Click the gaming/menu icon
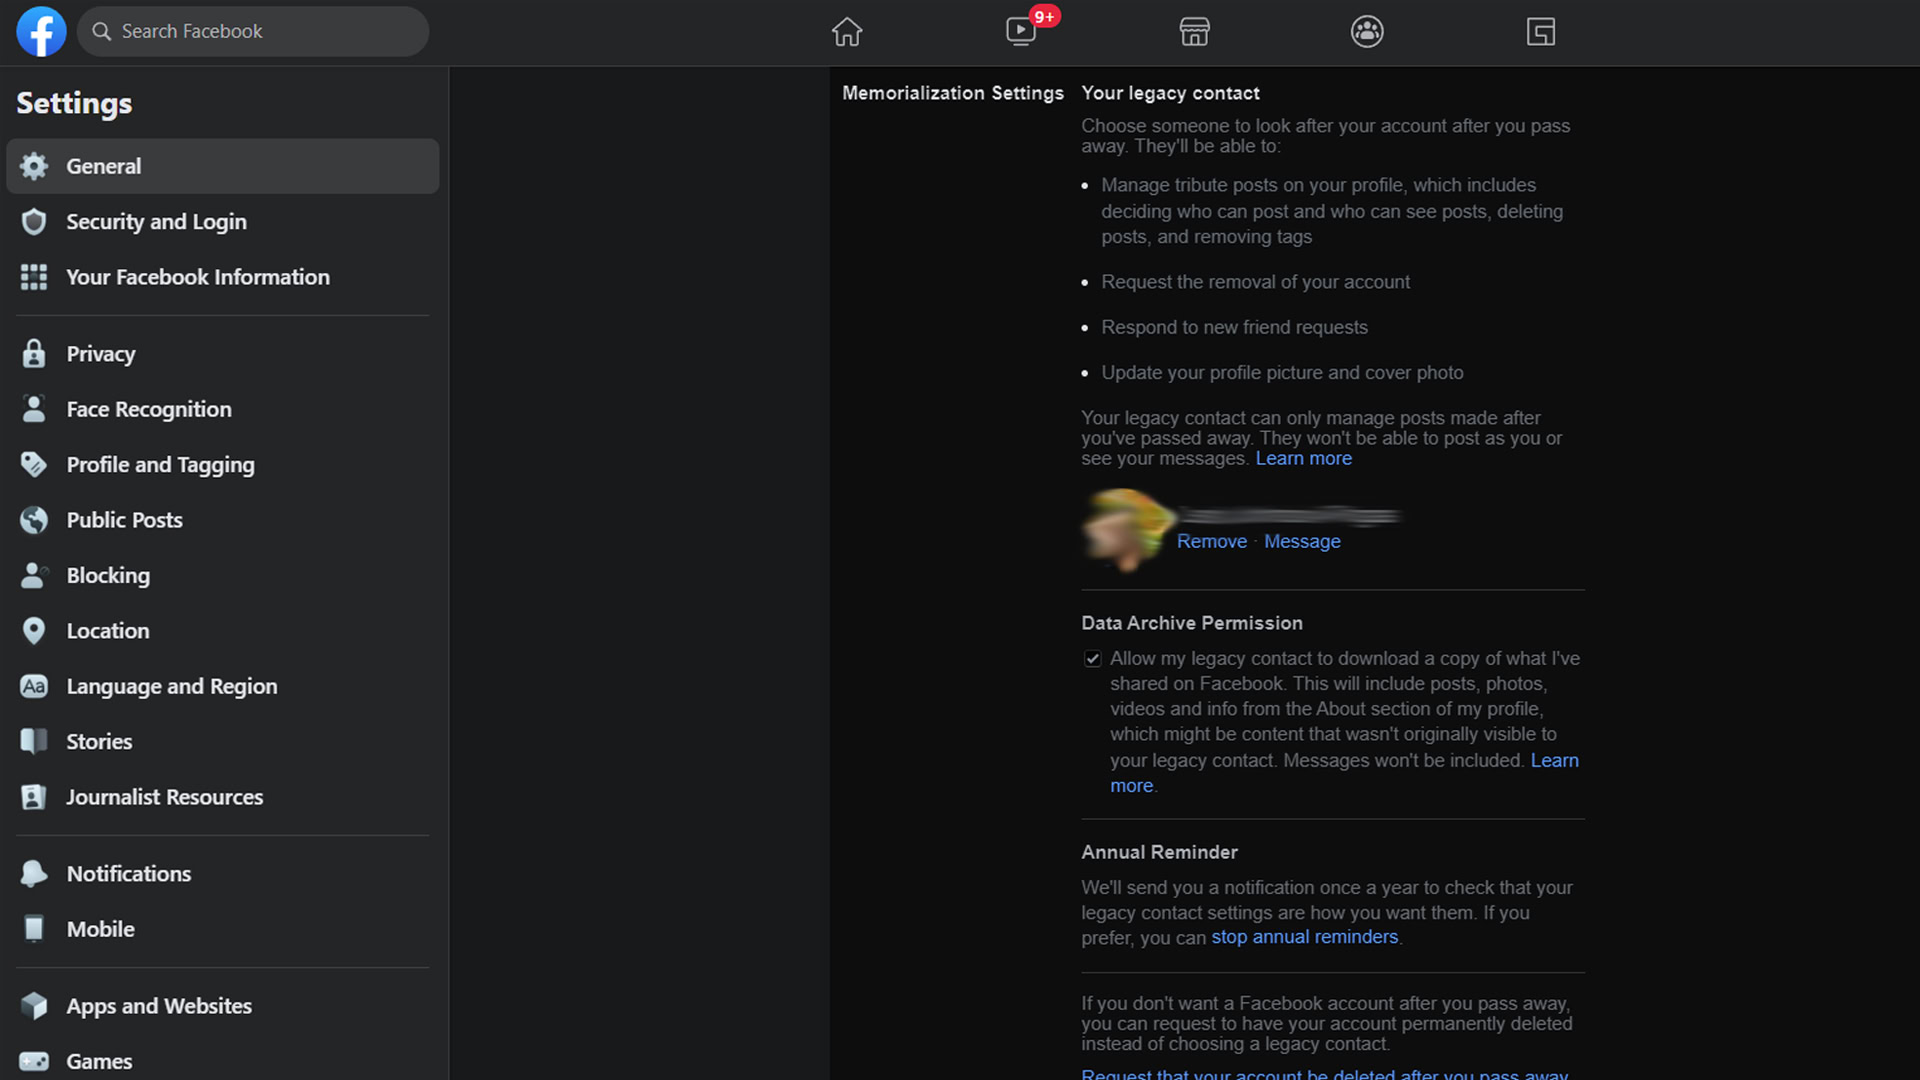 [1540, 30]
